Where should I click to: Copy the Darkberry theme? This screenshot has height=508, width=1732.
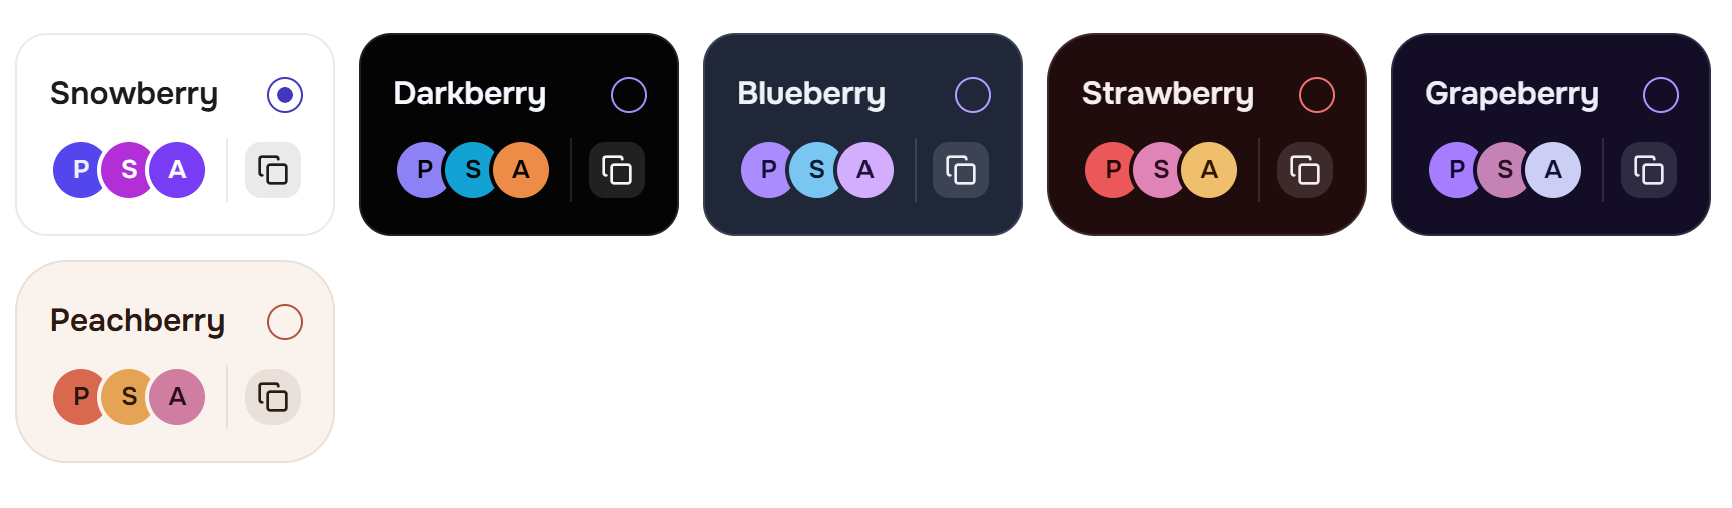coord(617,170)
